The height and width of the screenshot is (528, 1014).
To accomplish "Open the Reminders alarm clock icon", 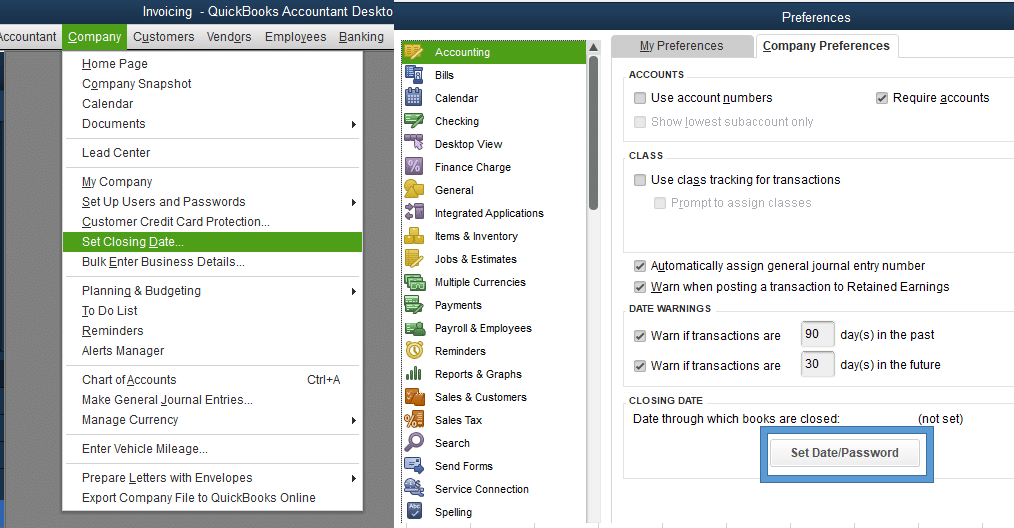I will point(414,351).
